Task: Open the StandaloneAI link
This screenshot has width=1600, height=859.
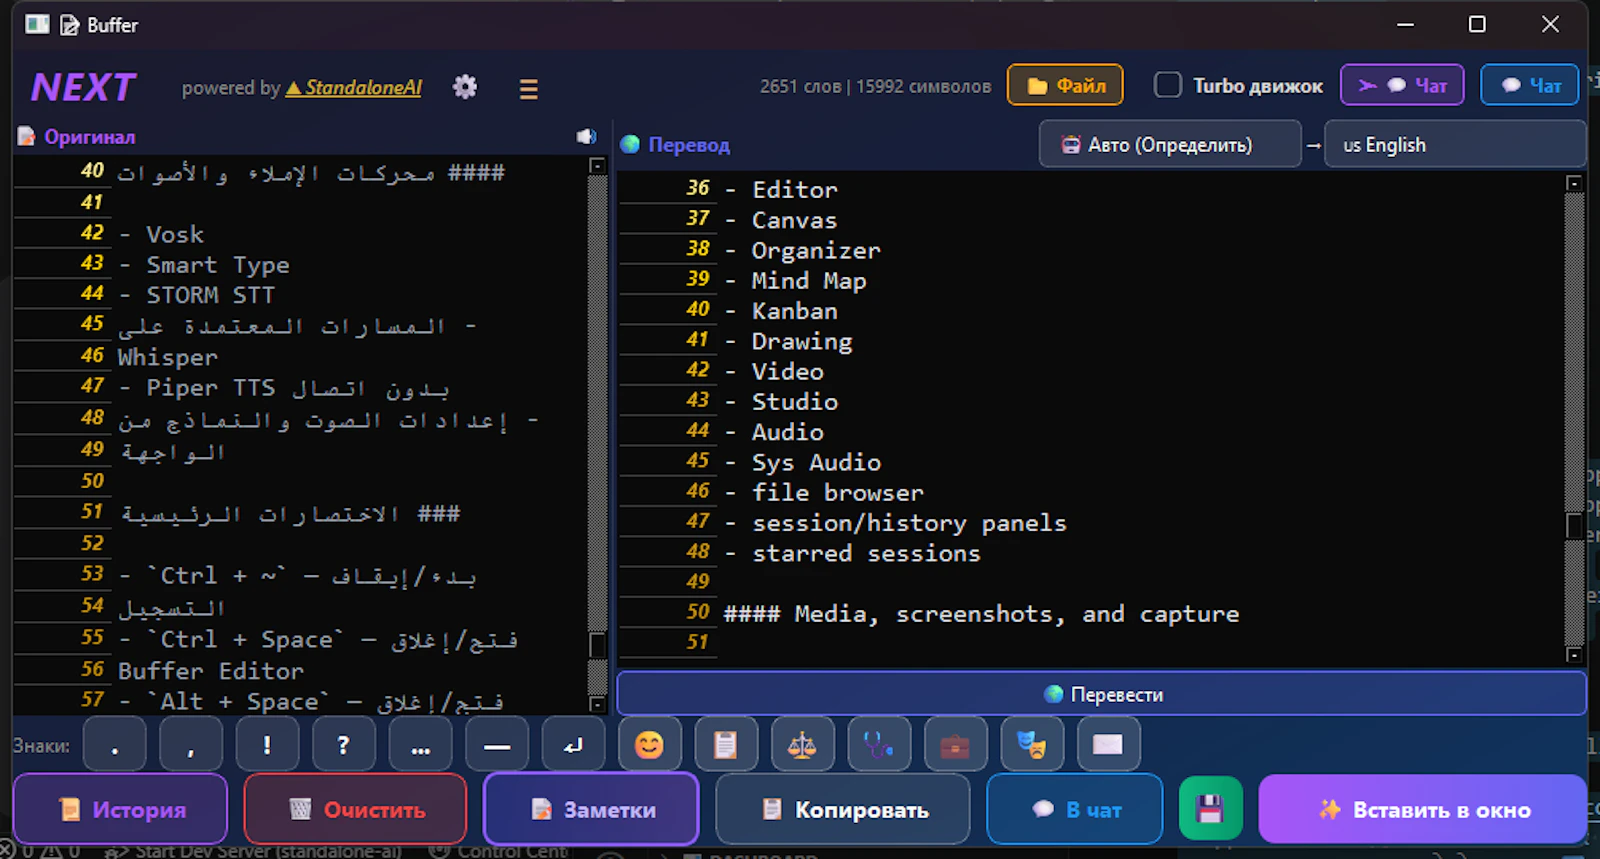Action: tap(354, 88)
